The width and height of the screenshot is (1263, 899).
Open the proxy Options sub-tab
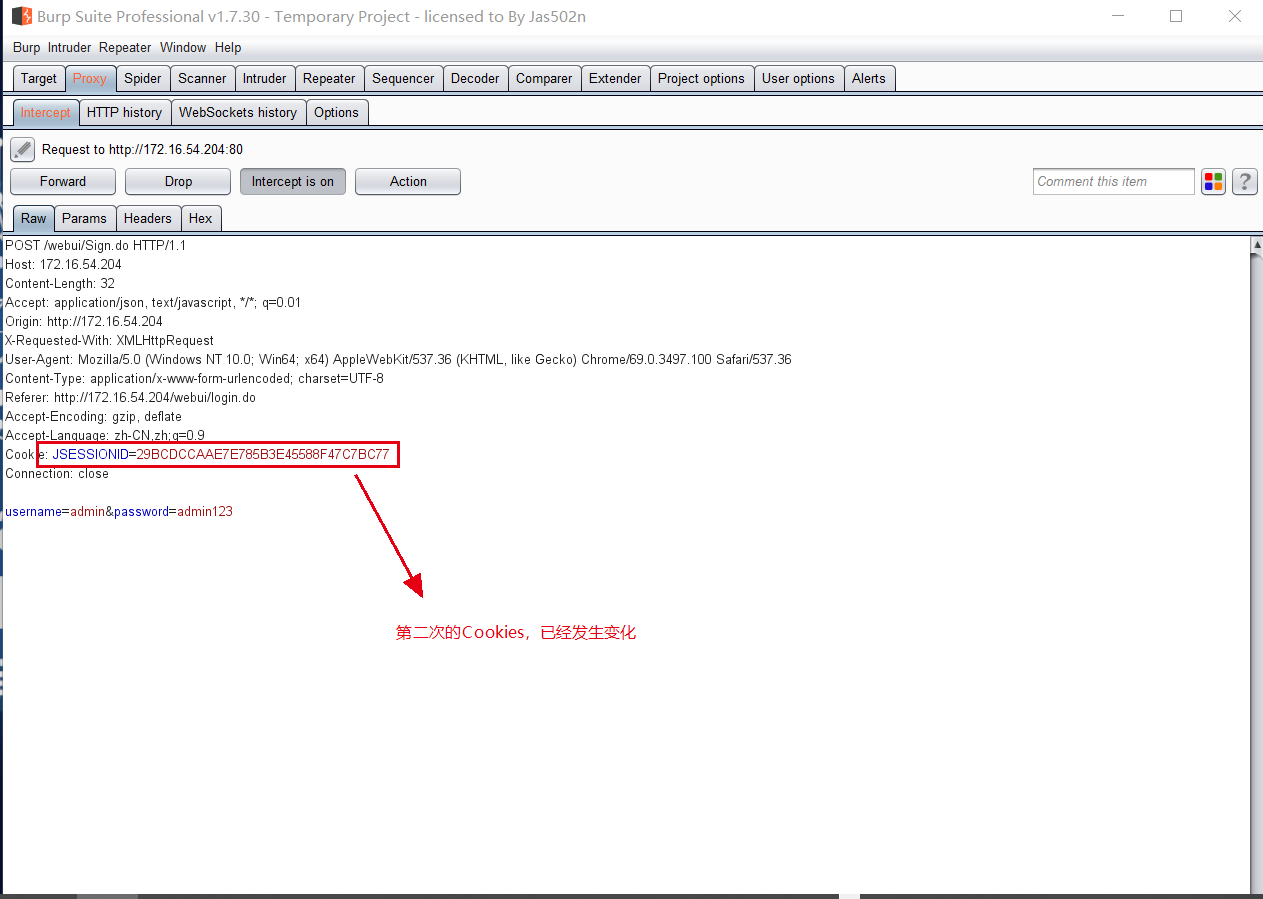pyautogui.click(x=336, y=112)
